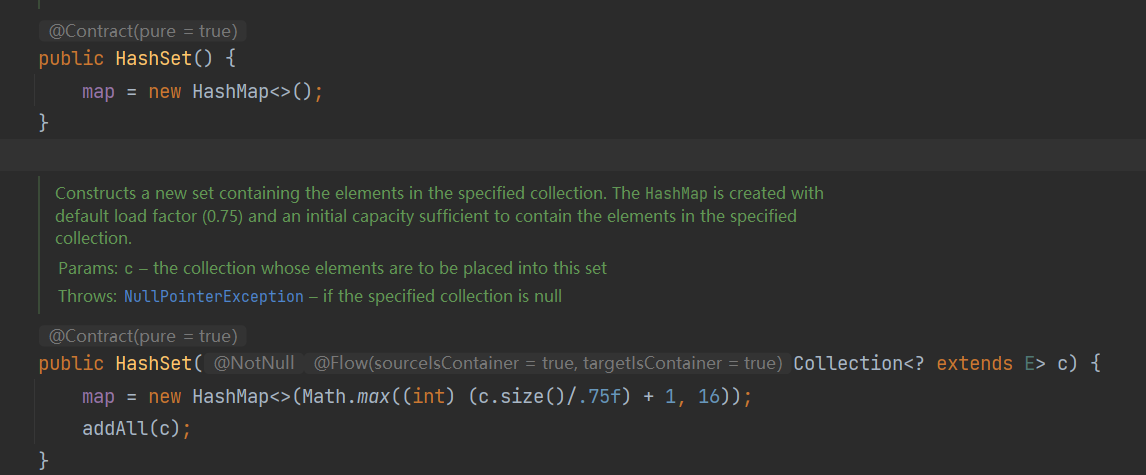Click the @Contract hint above the Collection constructor
Screen dimensions: 1146x475
(142, 336)
